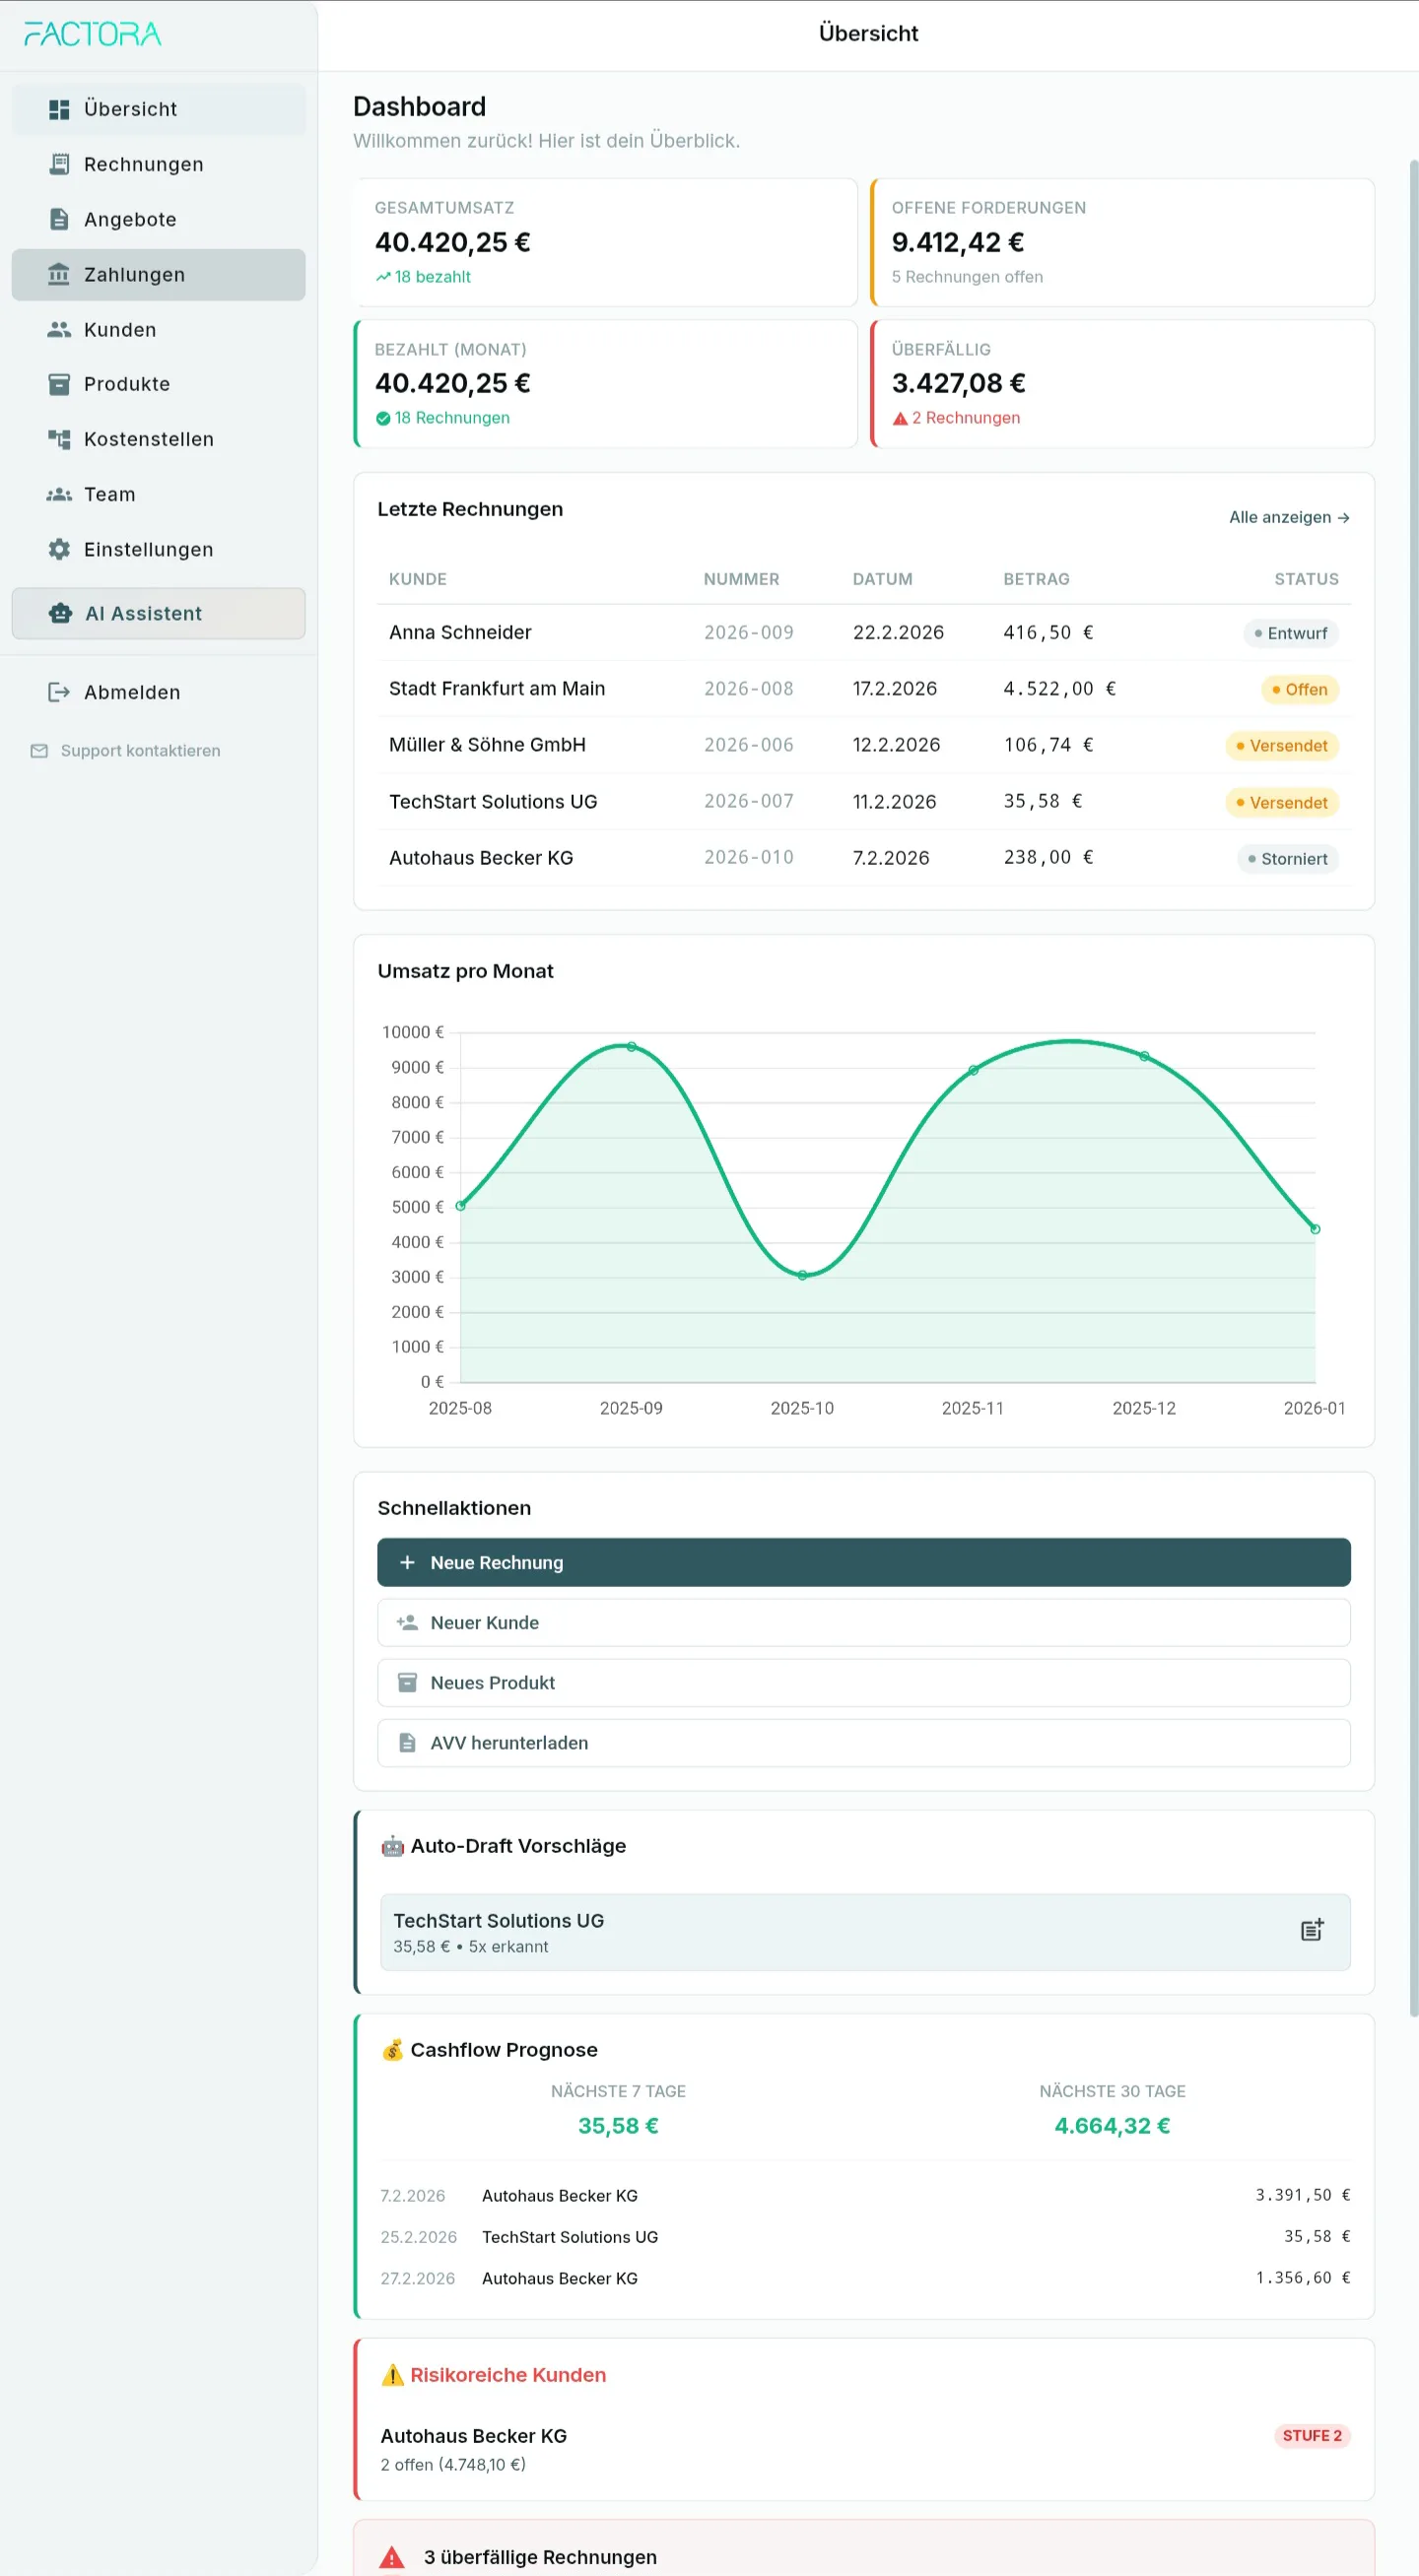This screenshot has height=2576, width=1419.
Task: Open the Überfällig card
Action: [x=1122, y=384]
